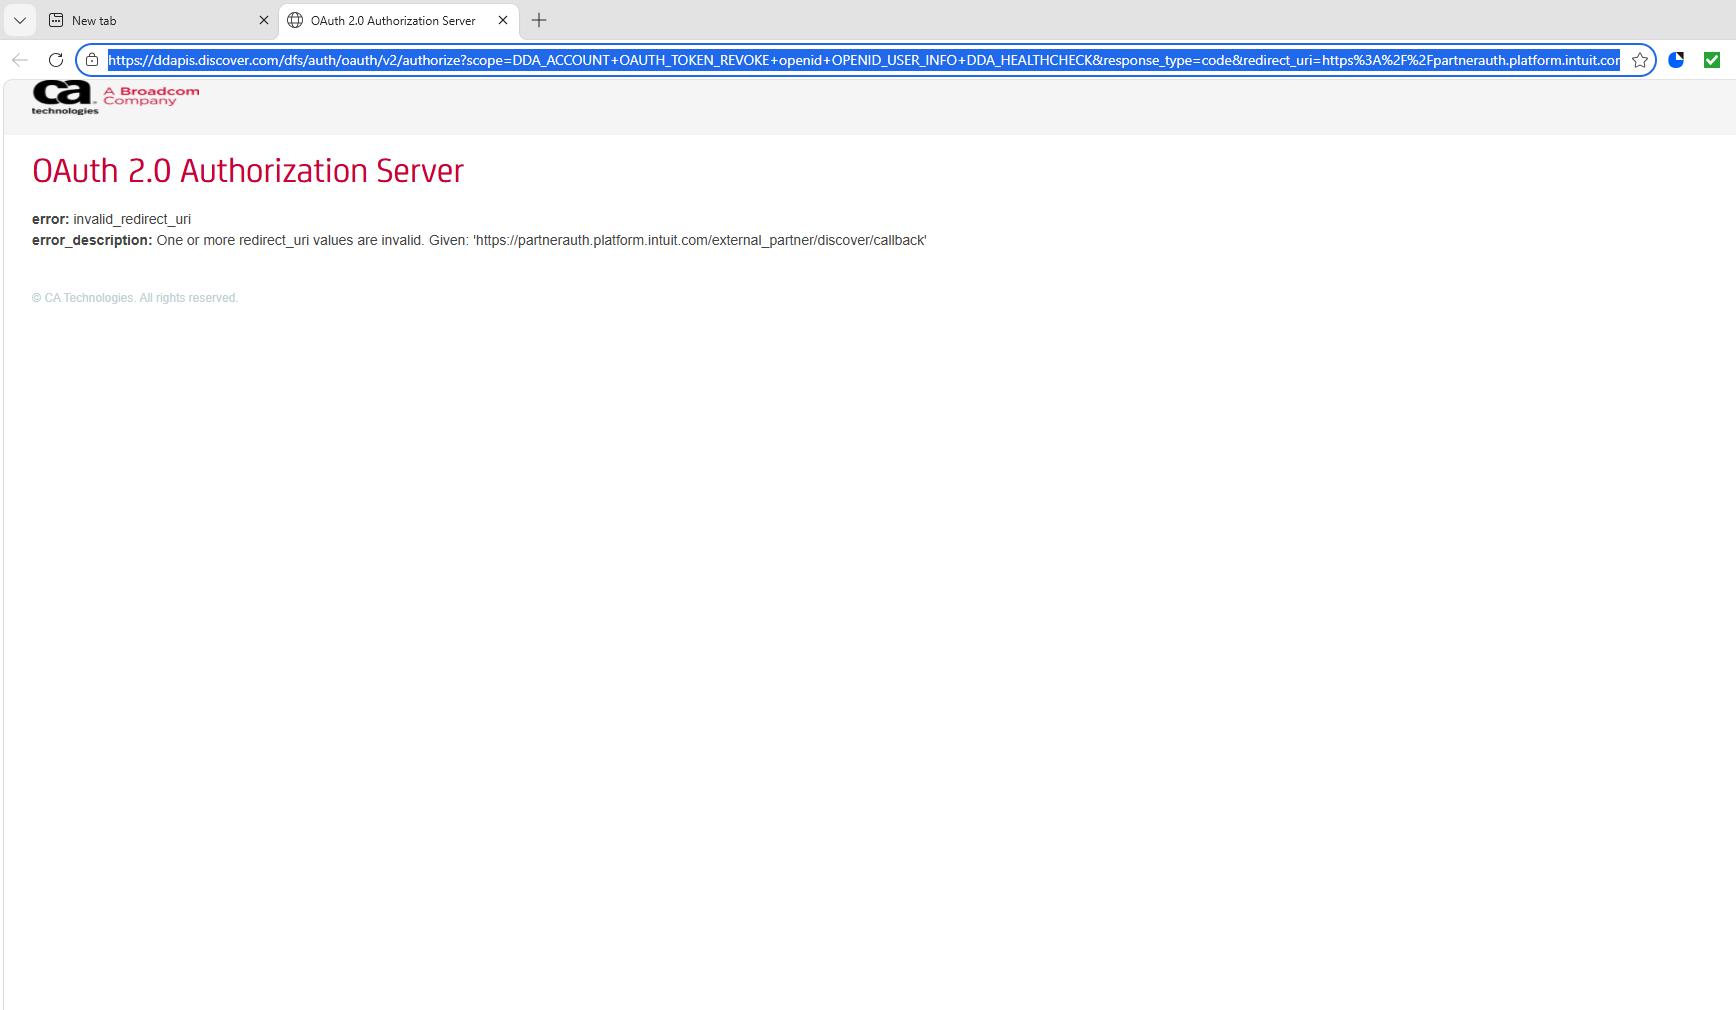Open the green checkmark extension icon
1736x1010 pixels.
(x=1712, y=60)
